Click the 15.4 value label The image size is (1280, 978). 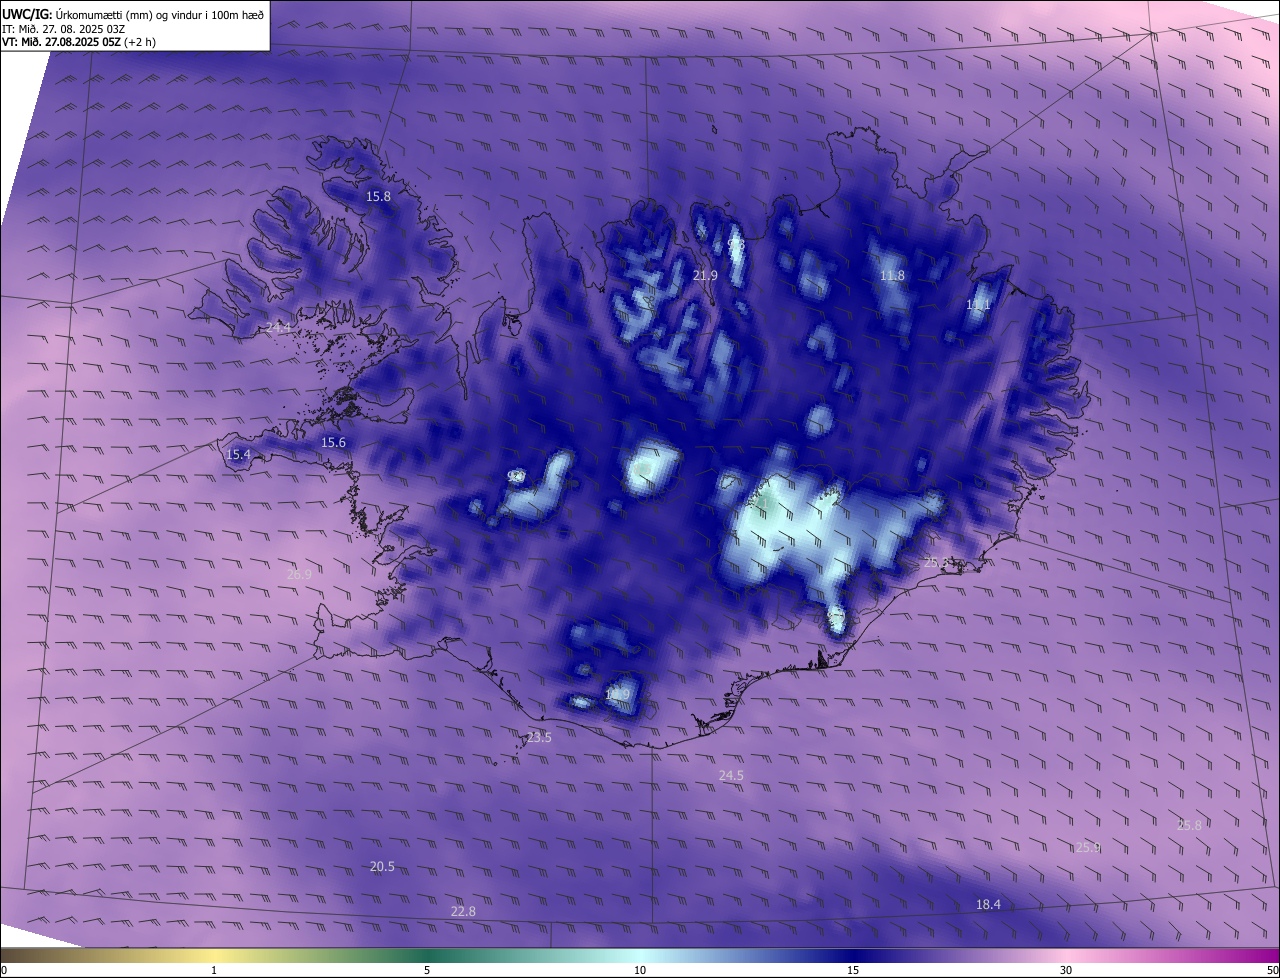coord(238,455)
